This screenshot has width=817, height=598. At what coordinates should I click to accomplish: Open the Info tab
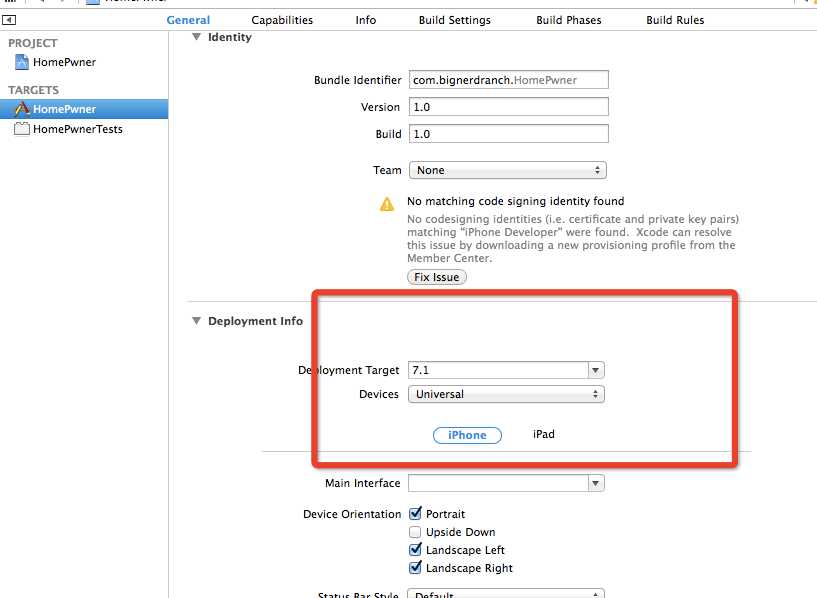(x=366, y=20)
